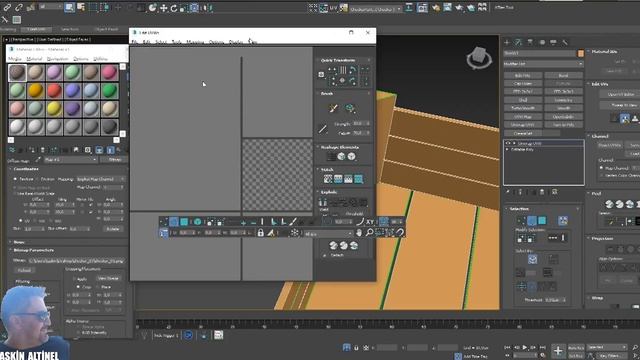Image resolution: width=640 pixels, height=360 pixels.
Task: Open Navigation menu in Material Editor
Action: point(58,59)
